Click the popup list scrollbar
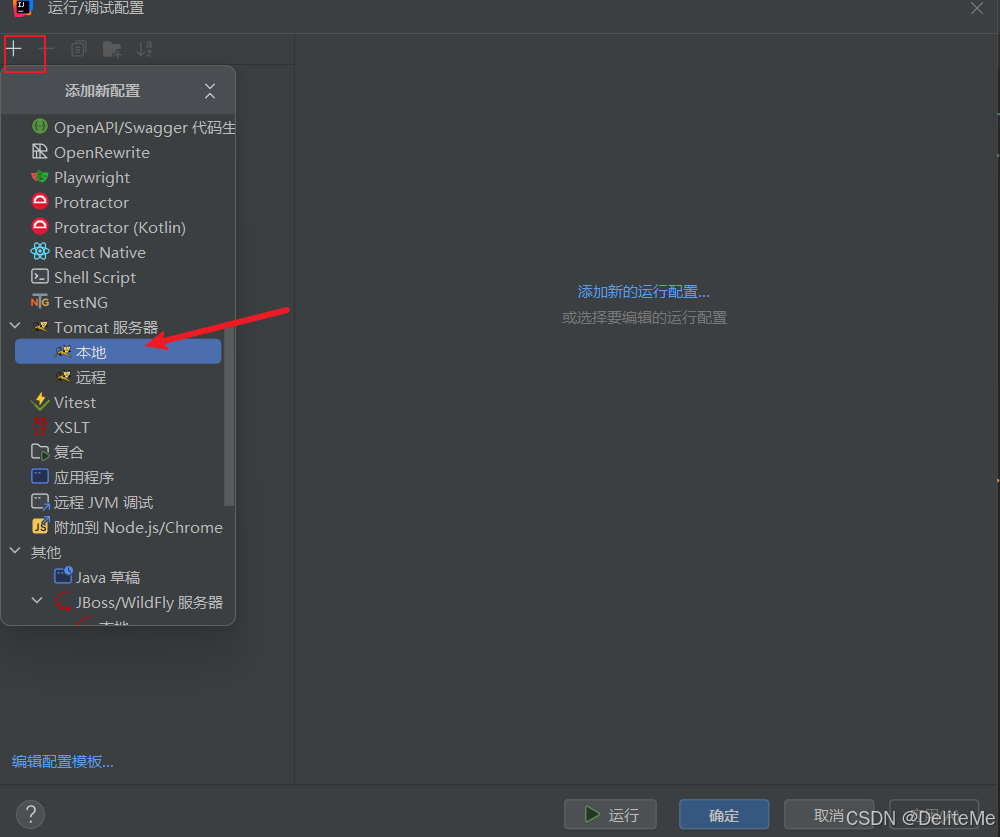Screen dimensions: 1000x837 (x=229, y=416)
